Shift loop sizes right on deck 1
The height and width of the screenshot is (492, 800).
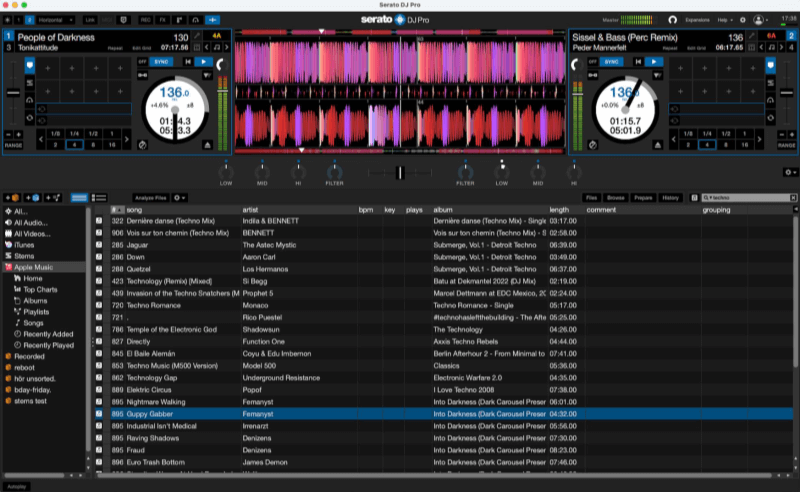(127, 139)
